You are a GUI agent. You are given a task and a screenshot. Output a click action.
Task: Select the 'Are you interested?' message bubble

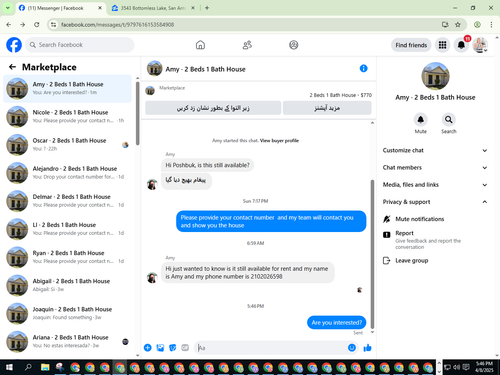[x=336, y=322]
